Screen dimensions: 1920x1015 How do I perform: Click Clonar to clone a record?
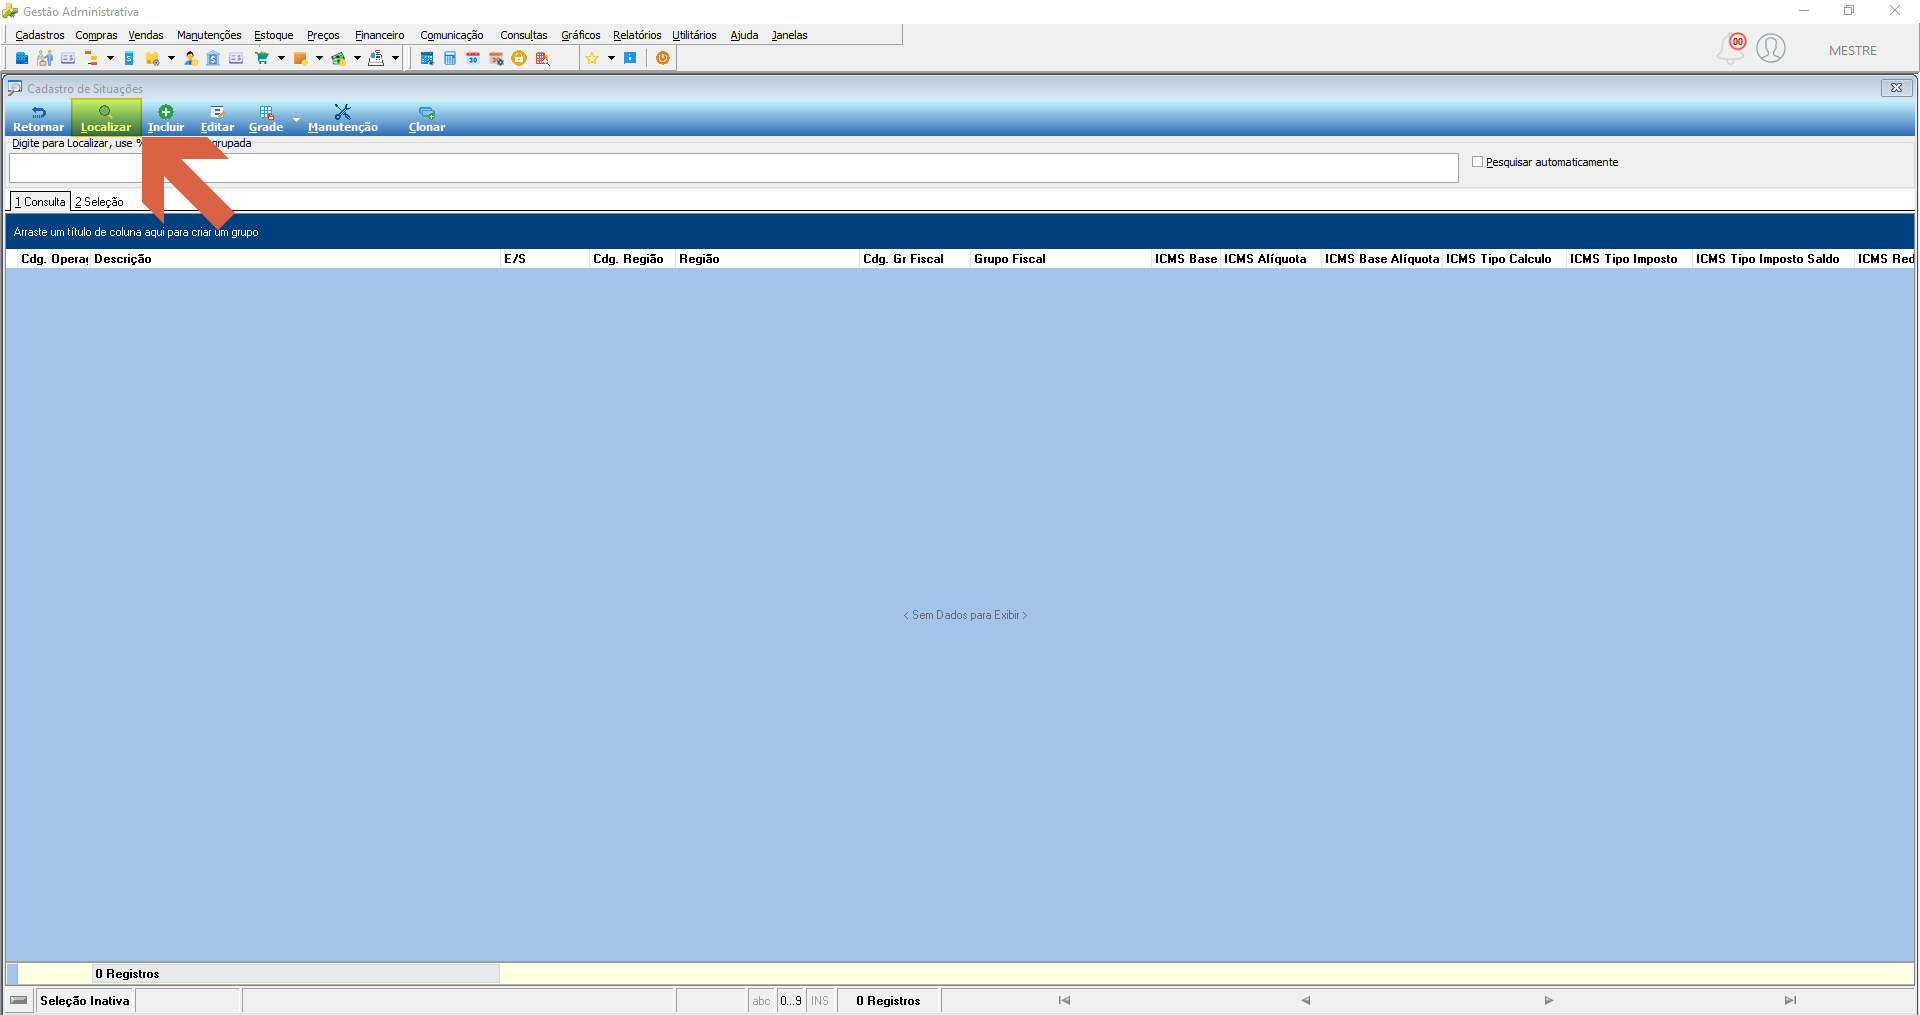click(x=427, y=119)
